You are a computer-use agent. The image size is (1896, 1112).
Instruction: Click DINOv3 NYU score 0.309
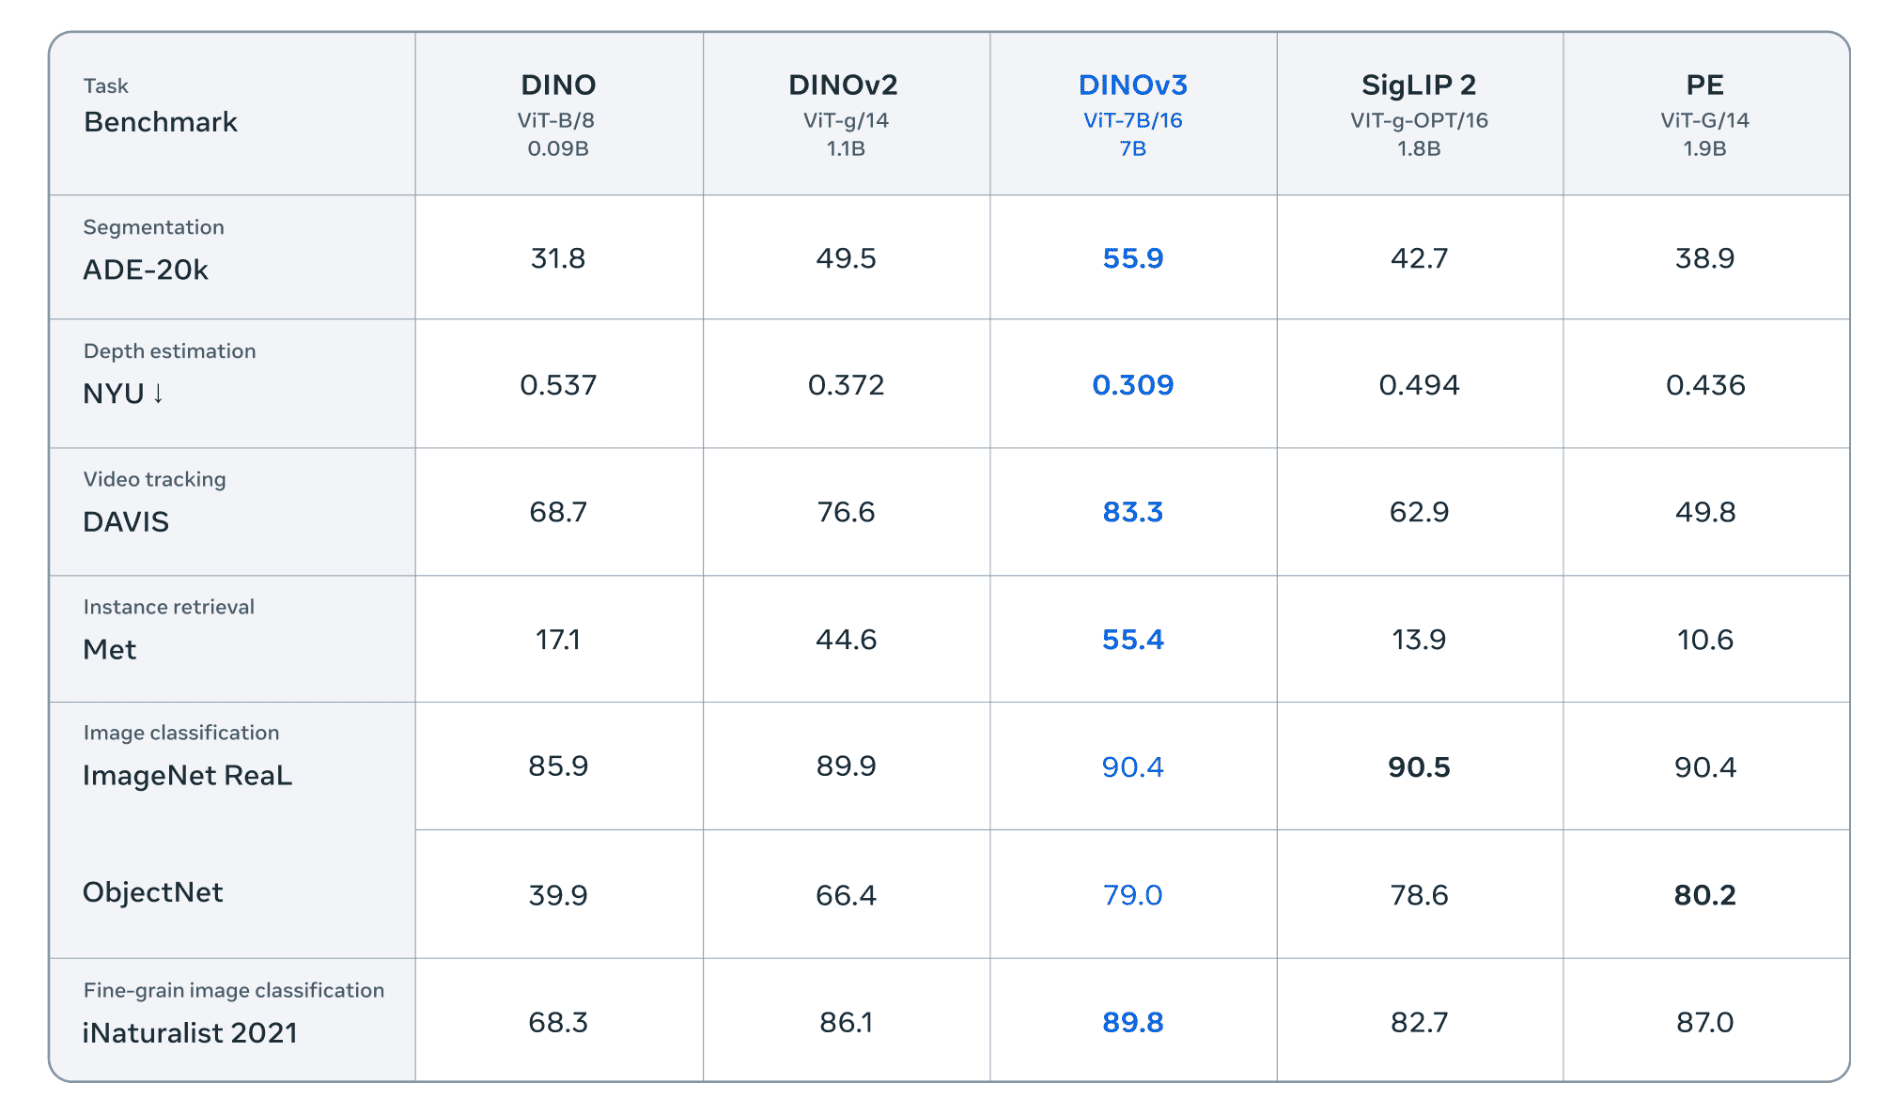point(1132,385)
